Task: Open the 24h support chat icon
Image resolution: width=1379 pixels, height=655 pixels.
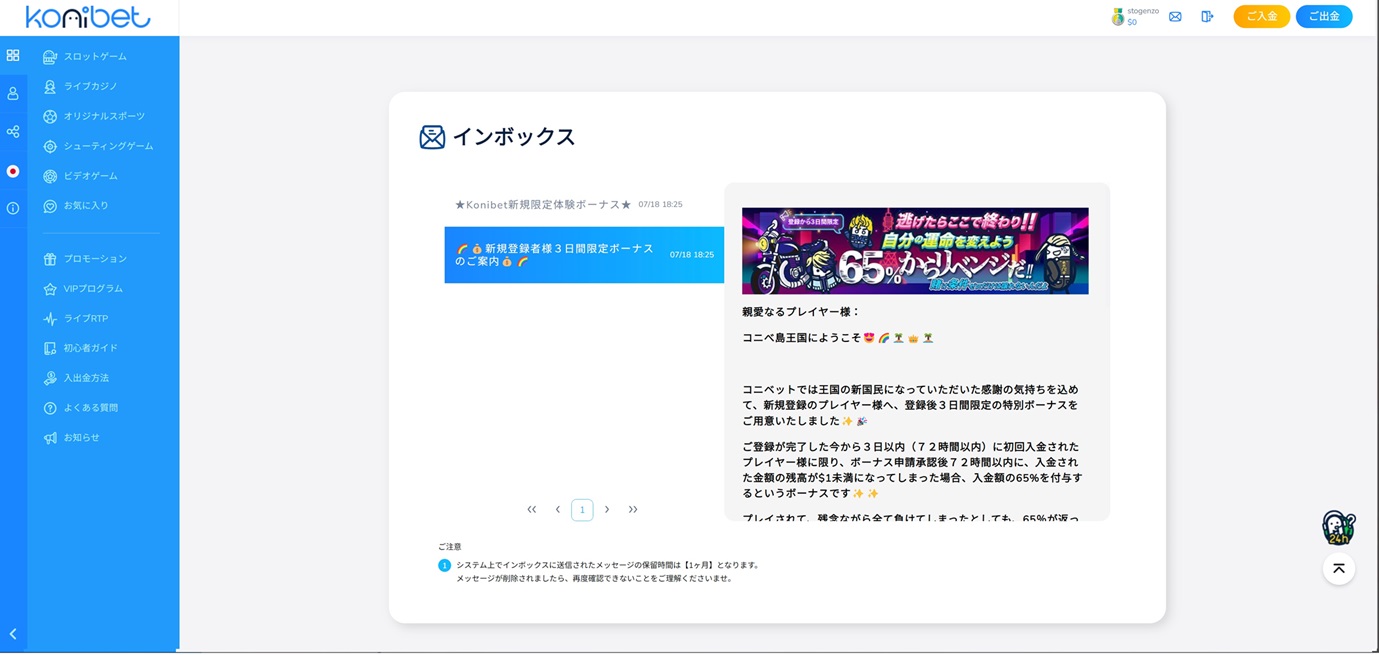Action: [x=1338, y=527]
